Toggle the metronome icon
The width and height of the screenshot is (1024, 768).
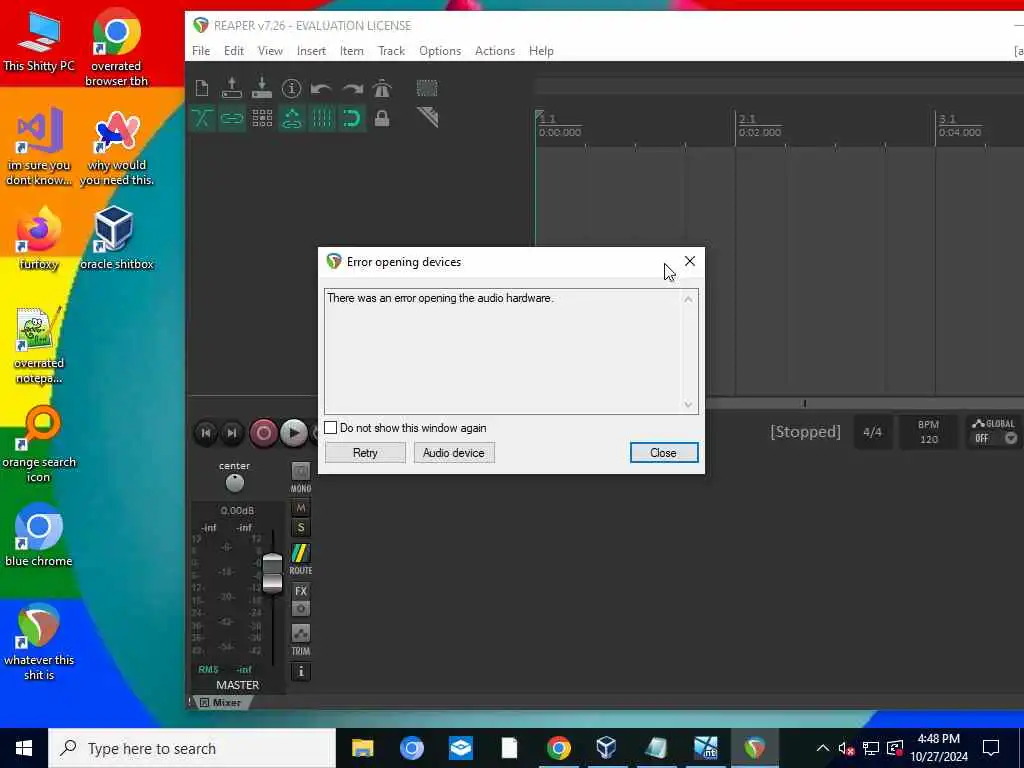(x=382, y=88)
